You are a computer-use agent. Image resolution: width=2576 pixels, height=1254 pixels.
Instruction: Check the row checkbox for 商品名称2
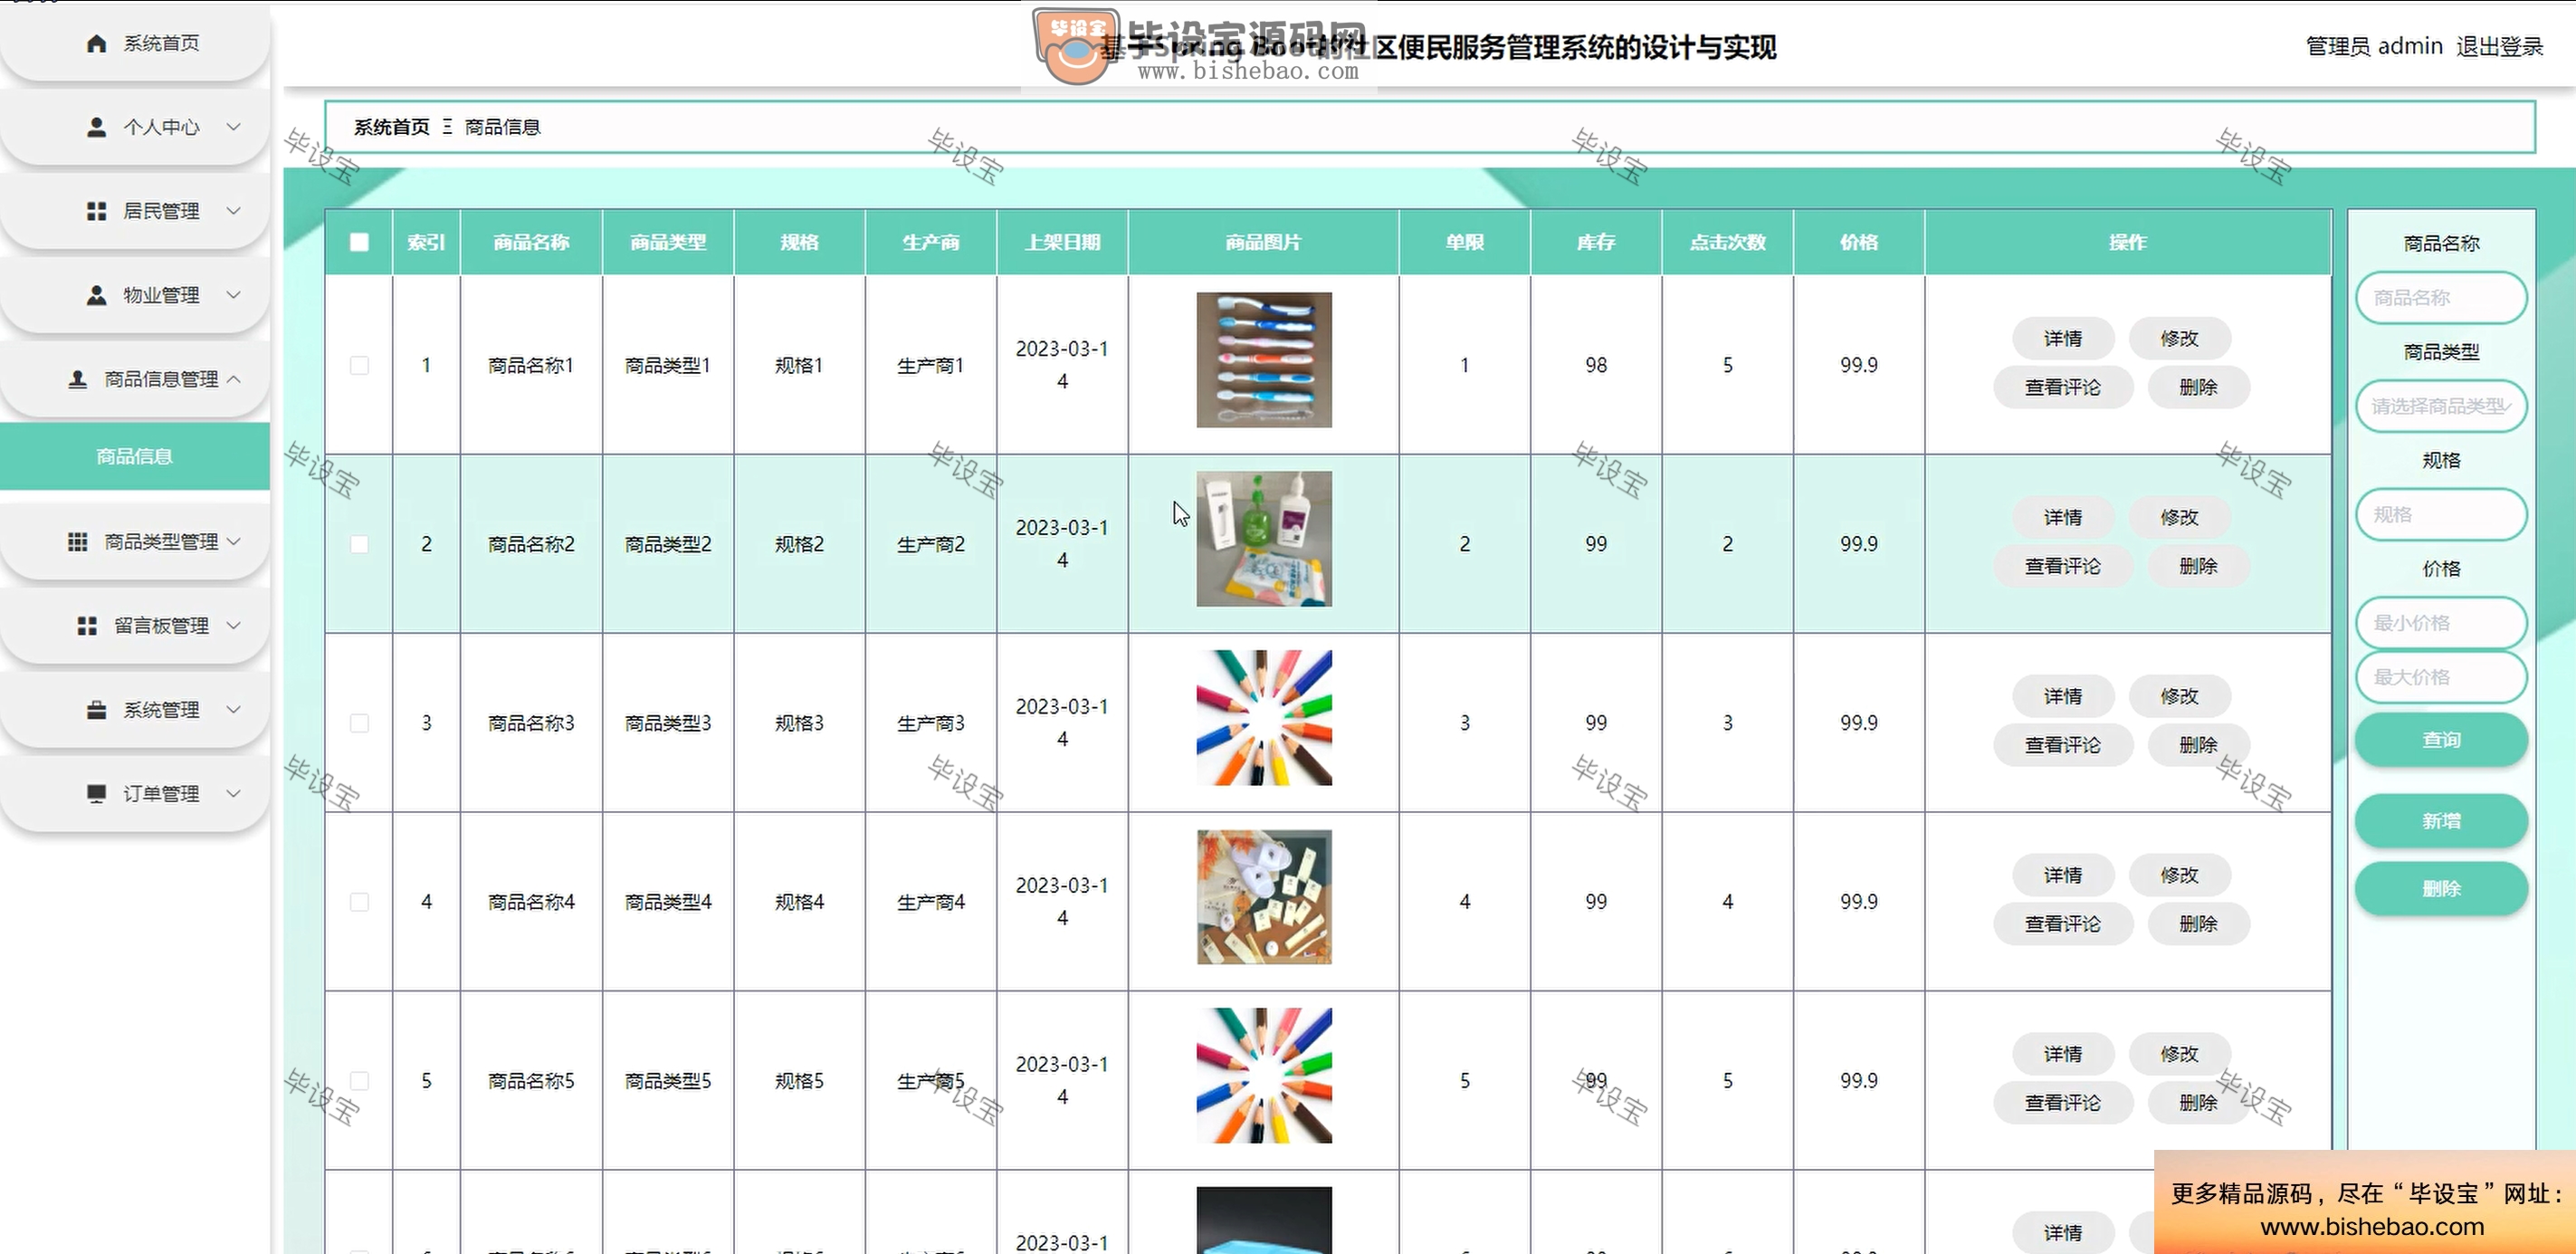coord(359,544)
